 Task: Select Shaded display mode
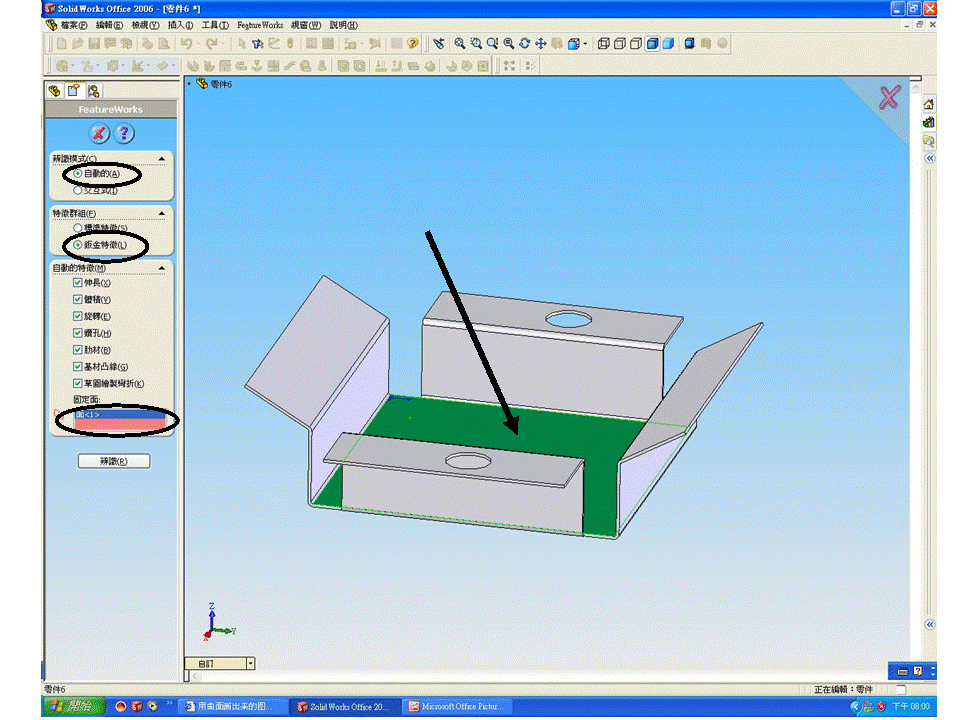669,43
